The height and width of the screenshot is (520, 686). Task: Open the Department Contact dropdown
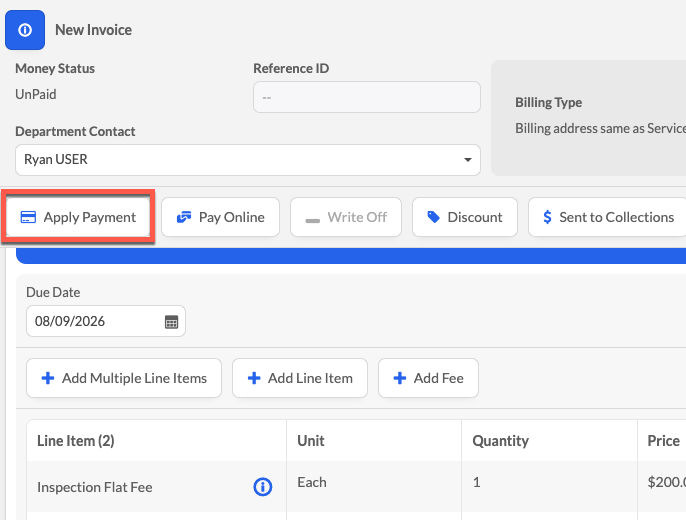pos(248,160)
